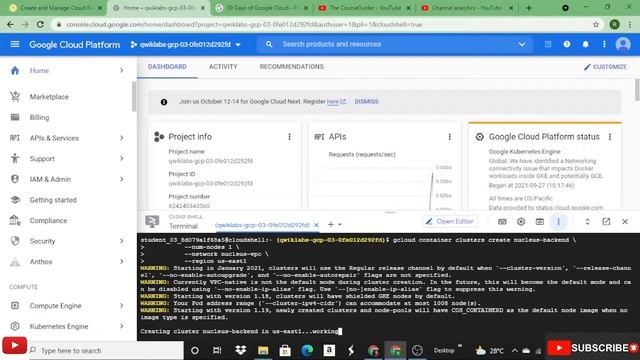This screenshot has height=360, width=640.
Task: Close the qwiklabs terminal session tab
Action: 316,225
